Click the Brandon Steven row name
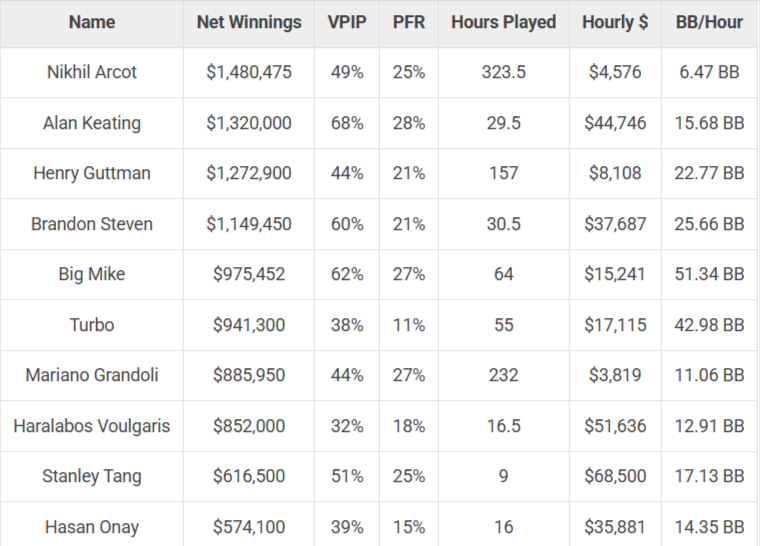 92,224
